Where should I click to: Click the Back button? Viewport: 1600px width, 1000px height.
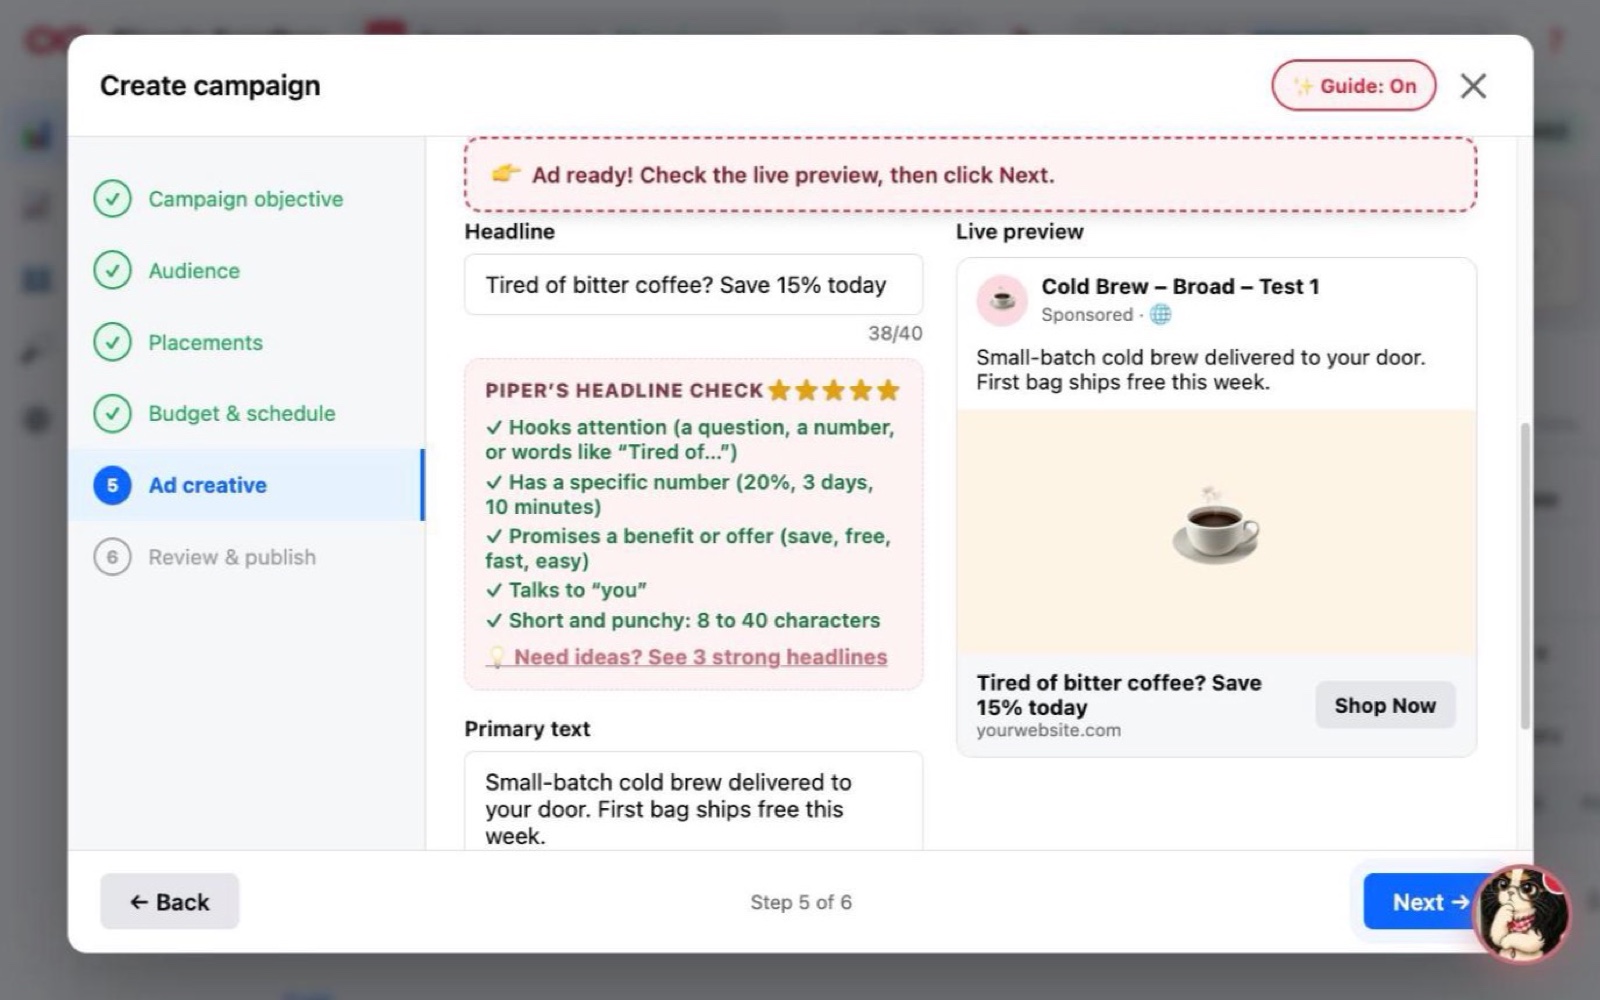169,902
